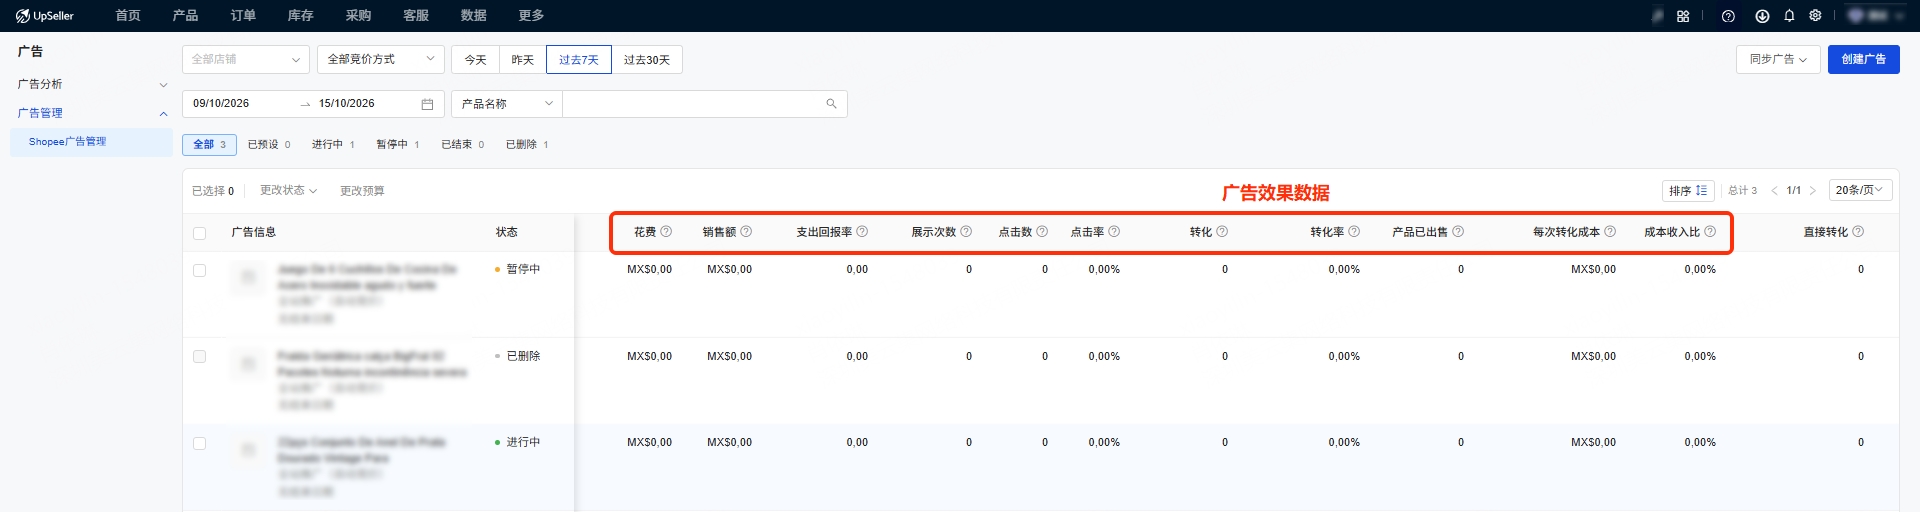Screen dimensions: 1920x512
Task: Open the 首页 menu in top navigation
Action: click(128, 16)
